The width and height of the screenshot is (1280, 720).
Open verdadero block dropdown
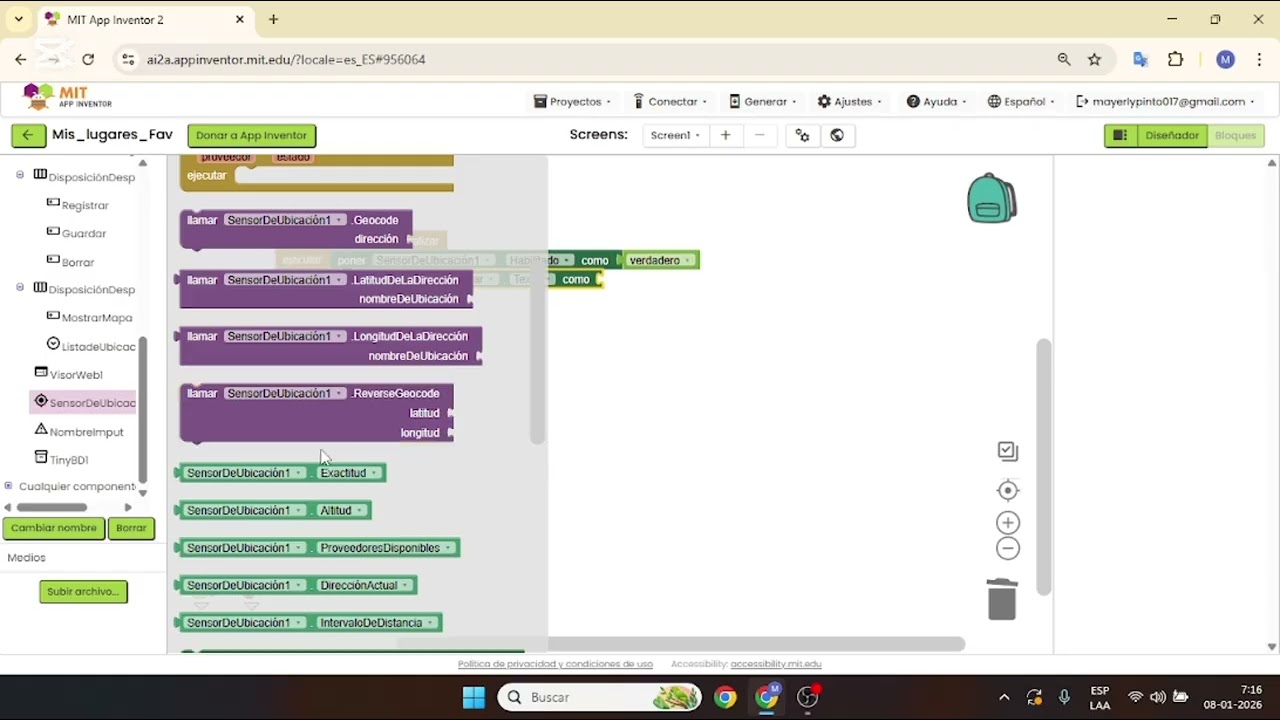(689, 260)
